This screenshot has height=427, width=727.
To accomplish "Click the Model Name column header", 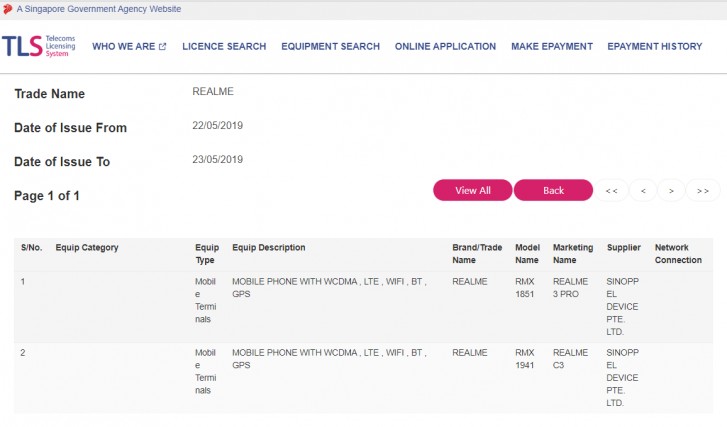I will click(527, 254).
